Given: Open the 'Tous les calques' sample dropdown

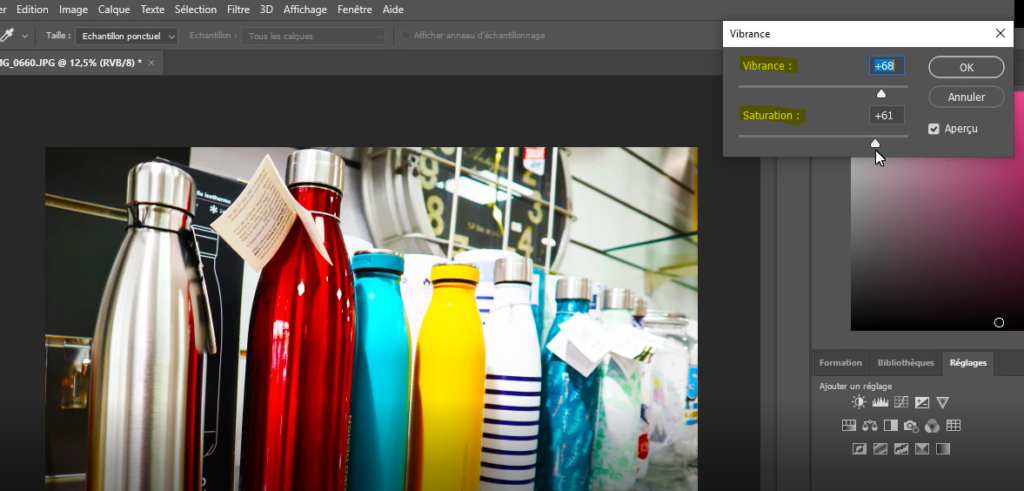Looking at the screenshot, I should tap(313, 35).
